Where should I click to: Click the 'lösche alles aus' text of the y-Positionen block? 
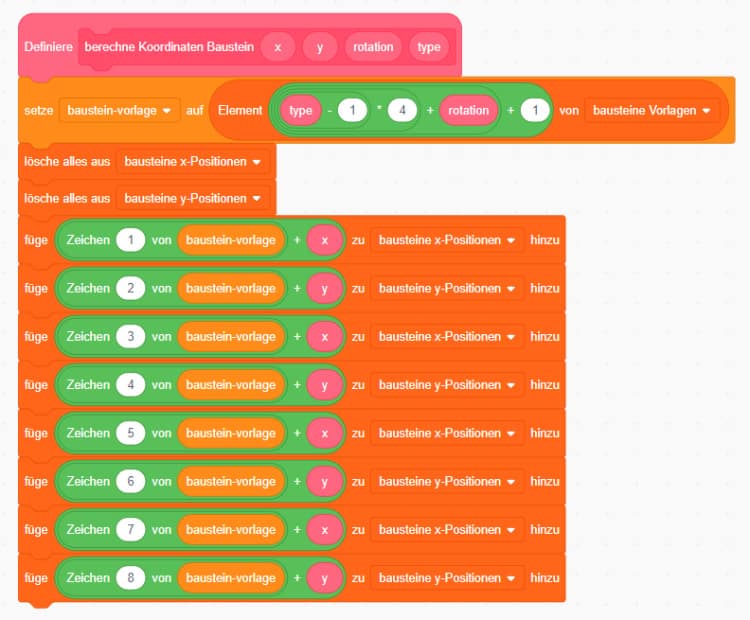pyautogui.click(x=67, y=199)
